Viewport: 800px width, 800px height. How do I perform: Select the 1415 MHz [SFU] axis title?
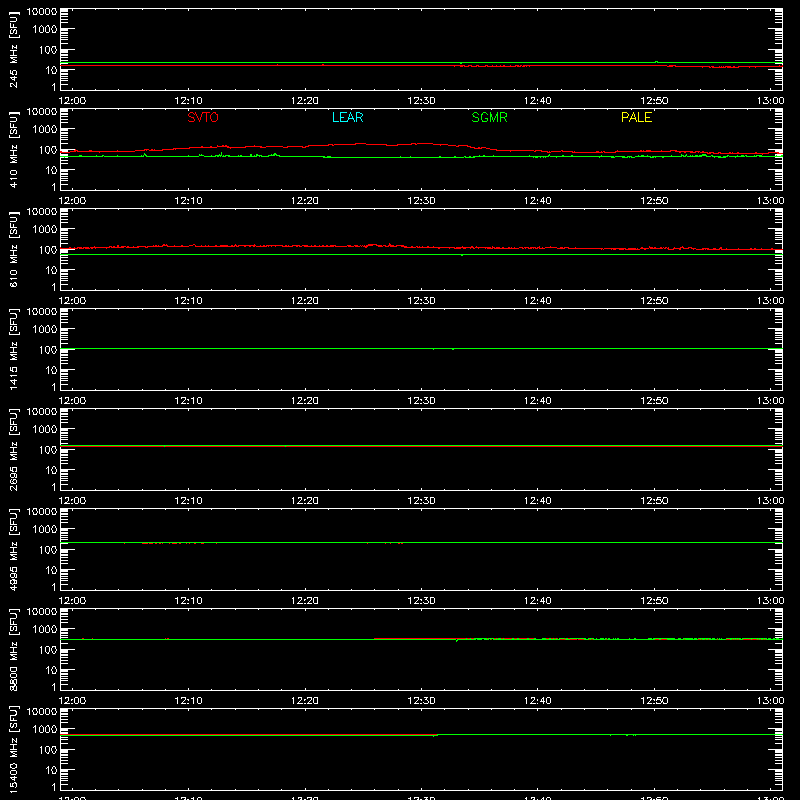(13, 349)
